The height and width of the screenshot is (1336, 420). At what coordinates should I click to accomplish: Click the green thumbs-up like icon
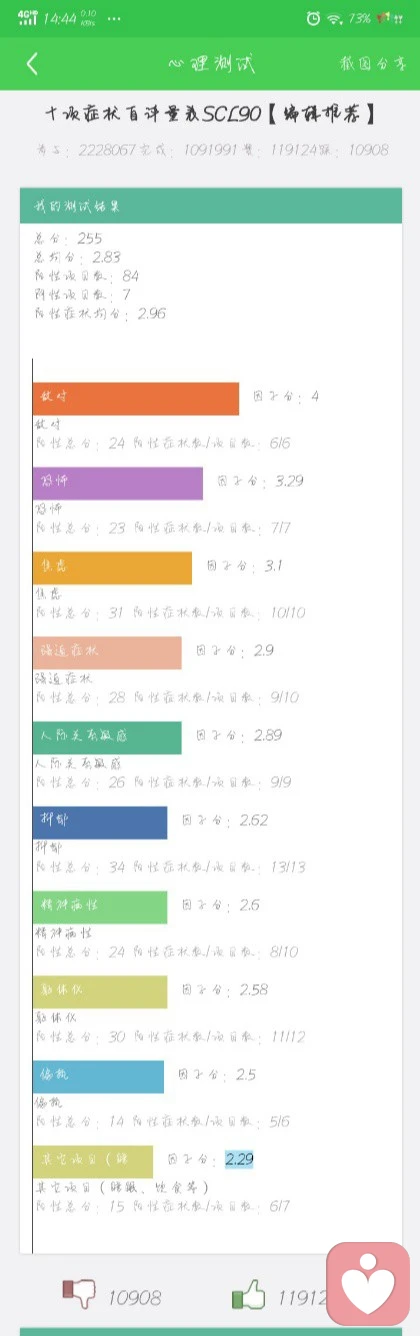pyautogui.click(x=248, y=1296)
